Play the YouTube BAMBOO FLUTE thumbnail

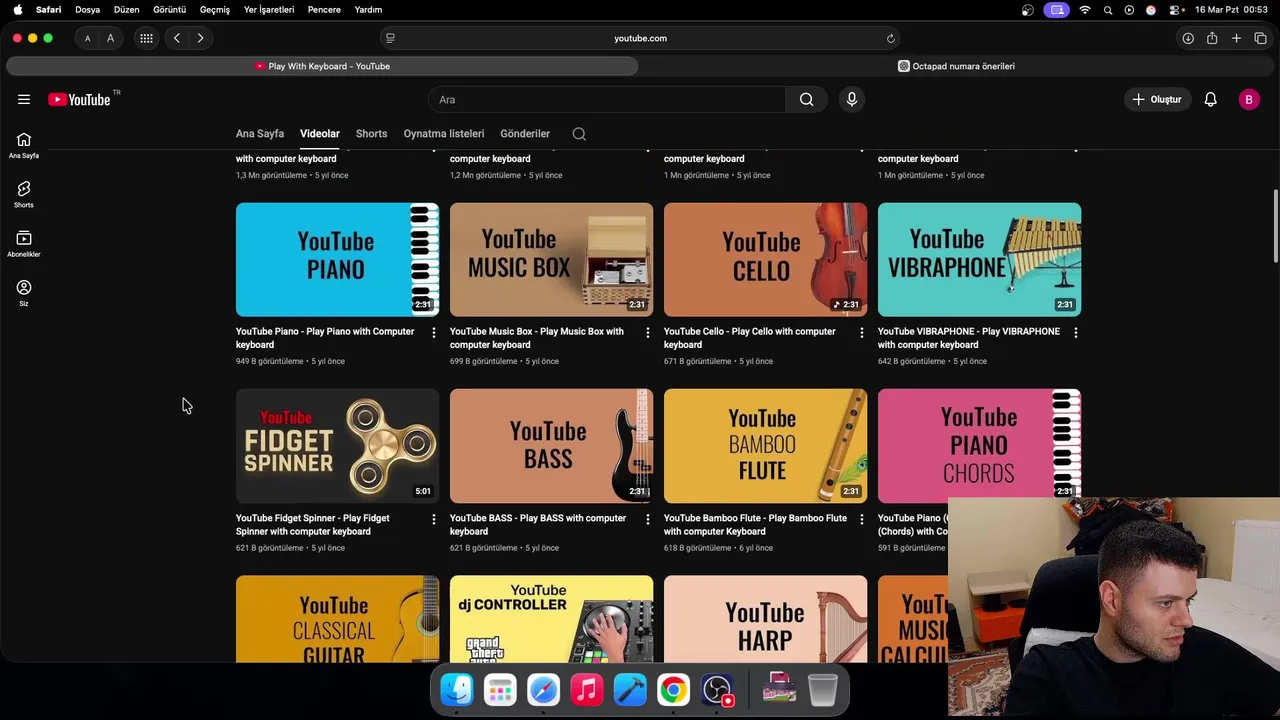tap(765, 446)
